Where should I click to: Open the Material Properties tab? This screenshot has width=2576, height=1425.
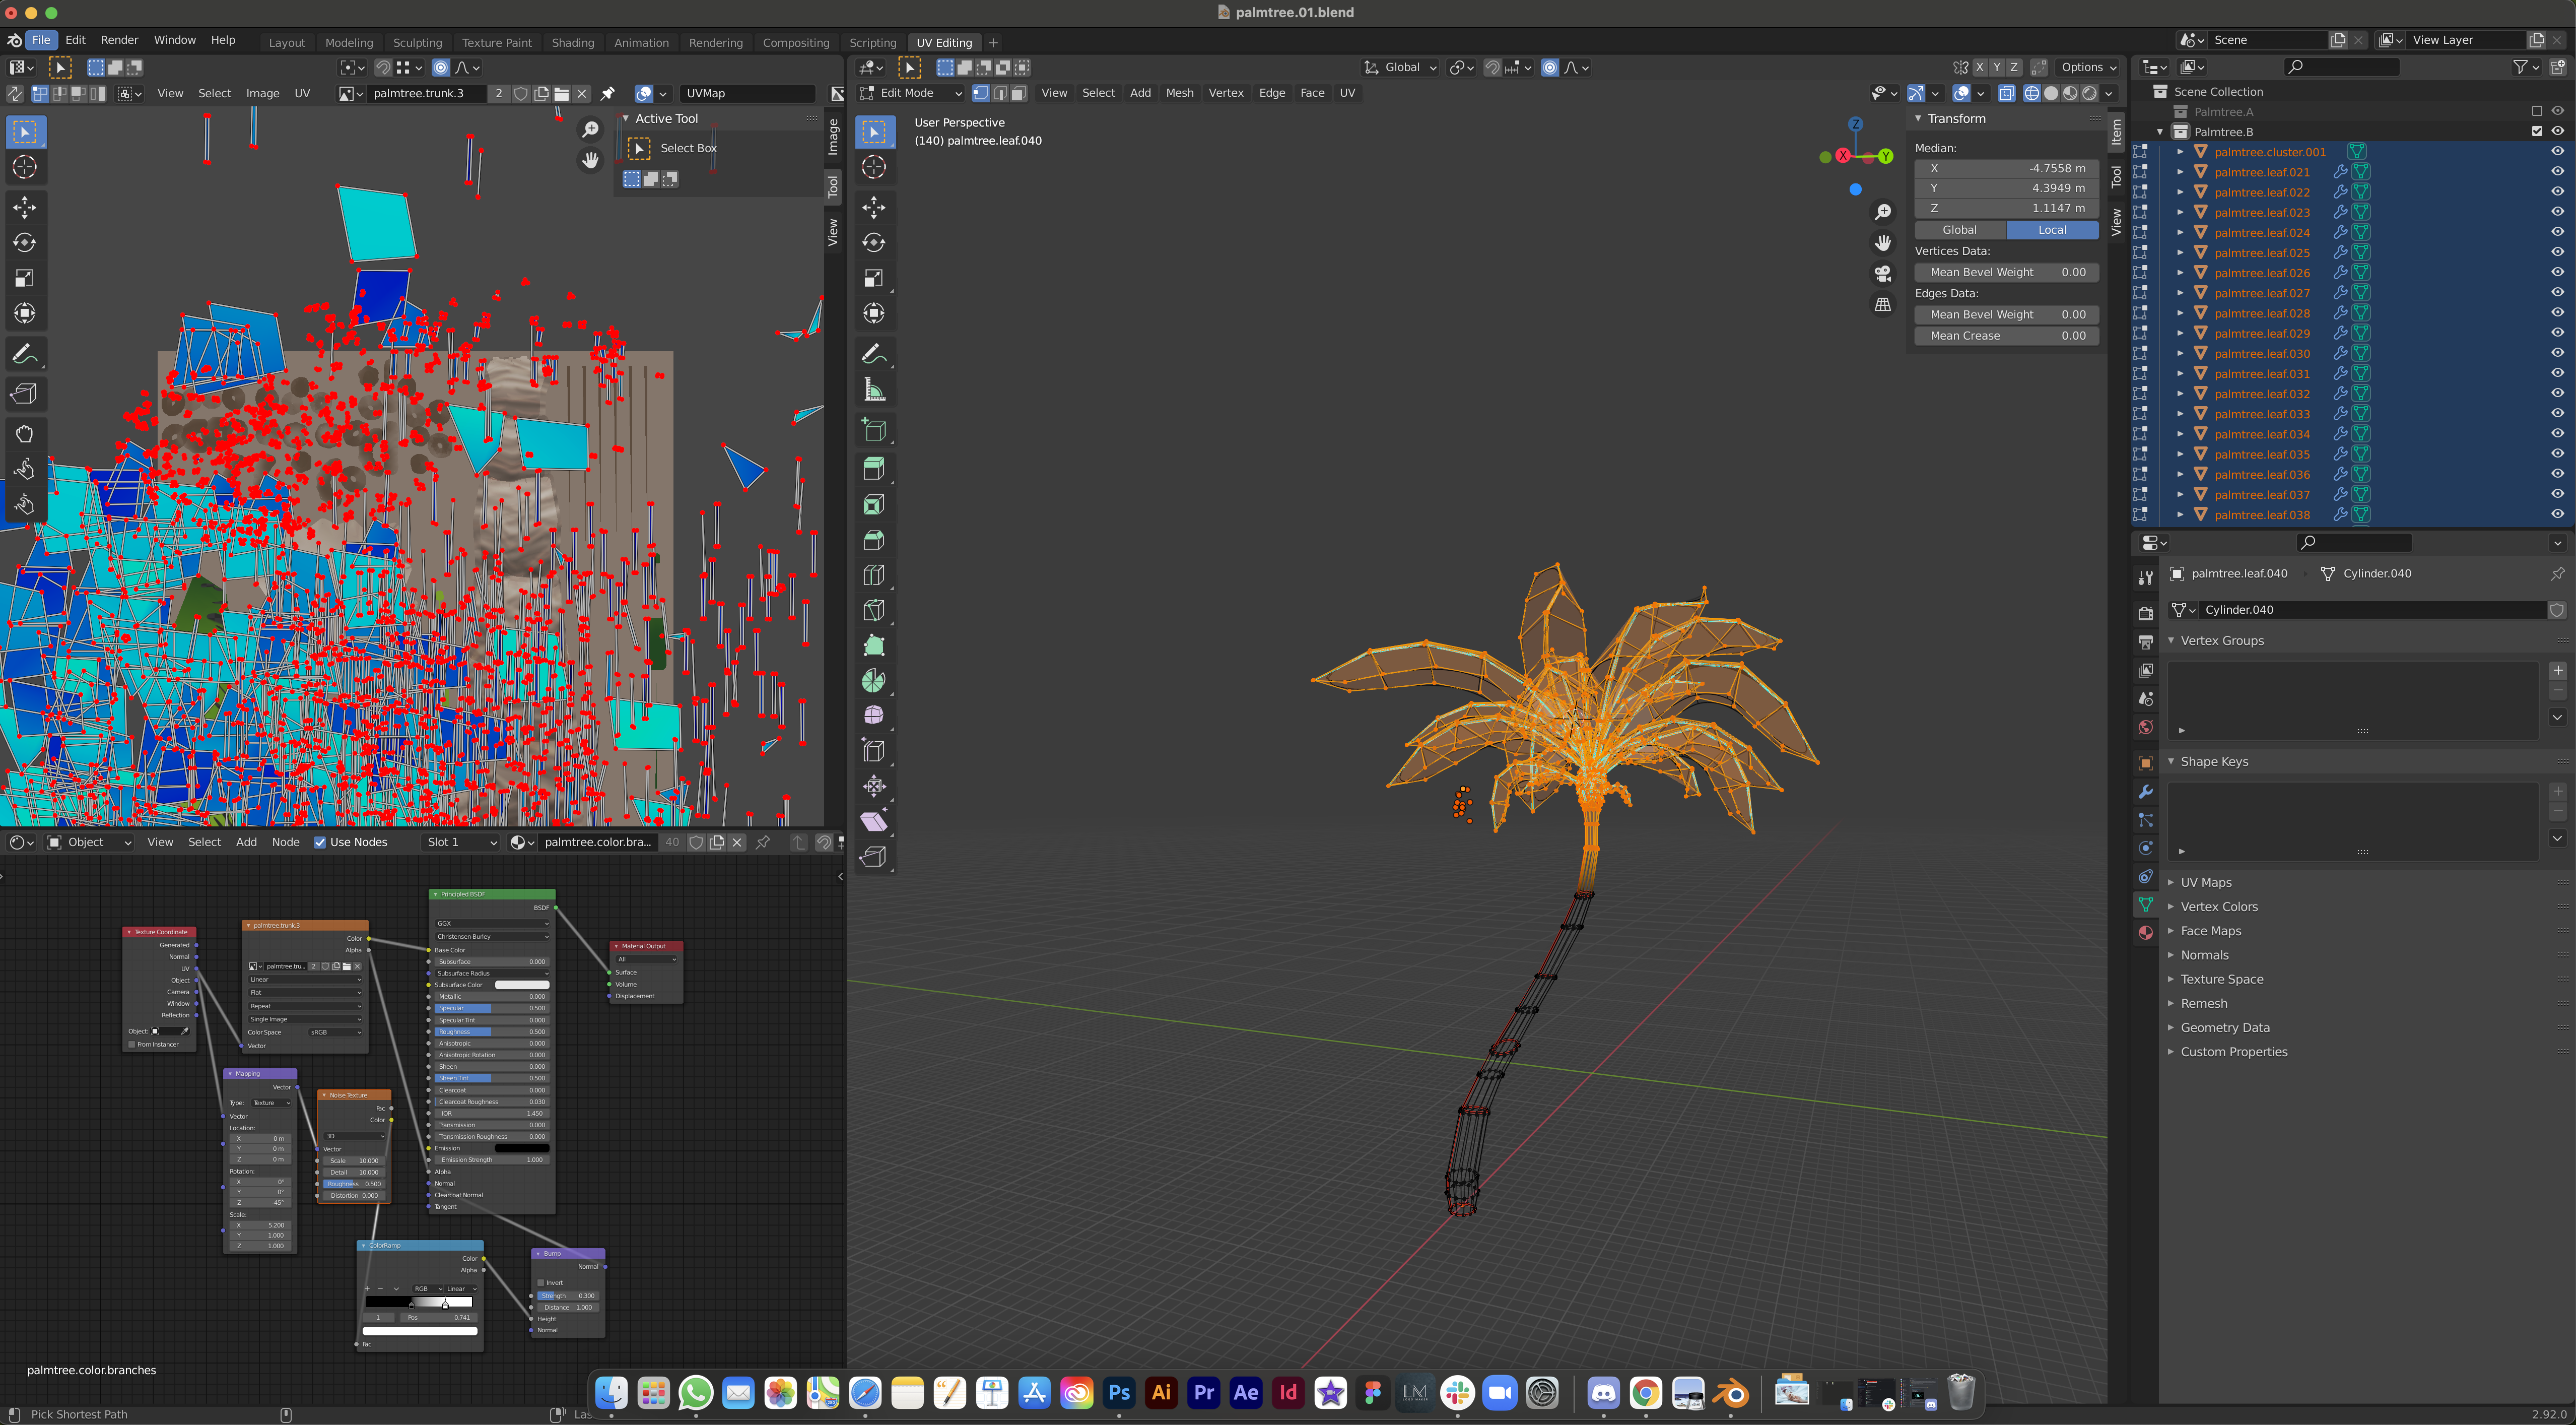click(x=2145, y=932)
